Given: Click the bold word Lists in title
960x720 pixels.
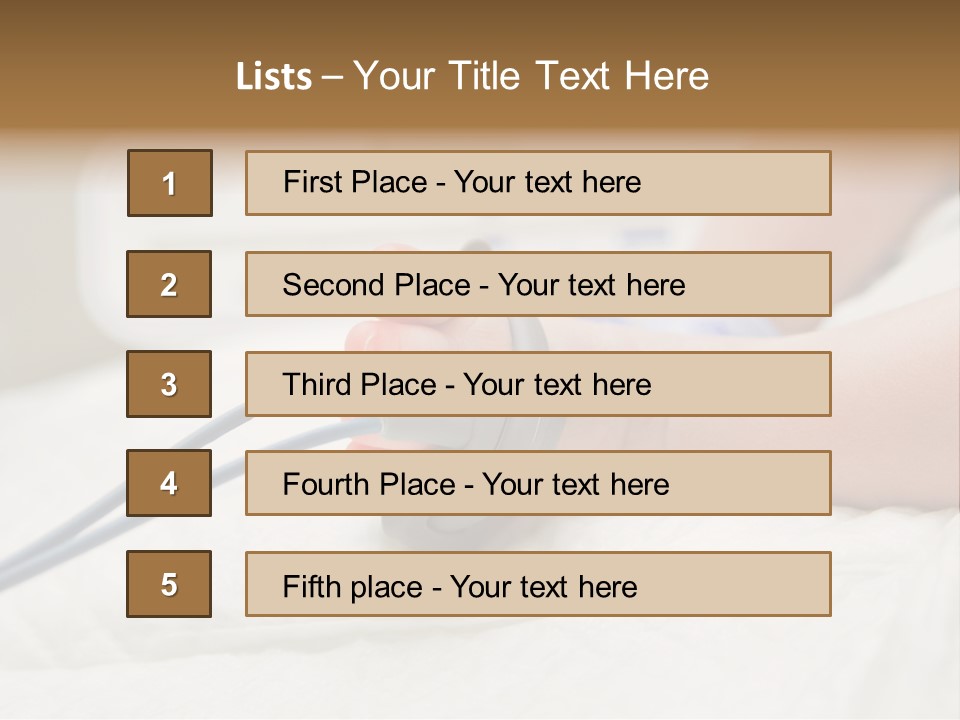Looking at the screenshot, I should tap(274, 77).
